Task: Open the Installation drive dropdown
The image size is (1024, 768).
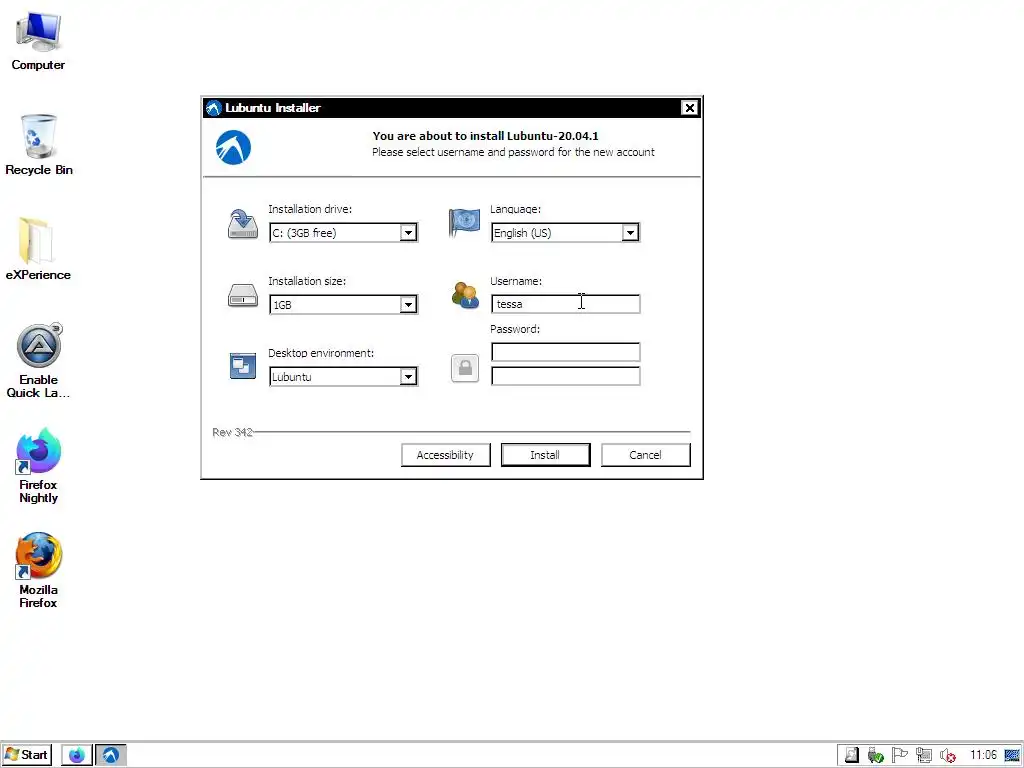Action: [x=408, y=232]
